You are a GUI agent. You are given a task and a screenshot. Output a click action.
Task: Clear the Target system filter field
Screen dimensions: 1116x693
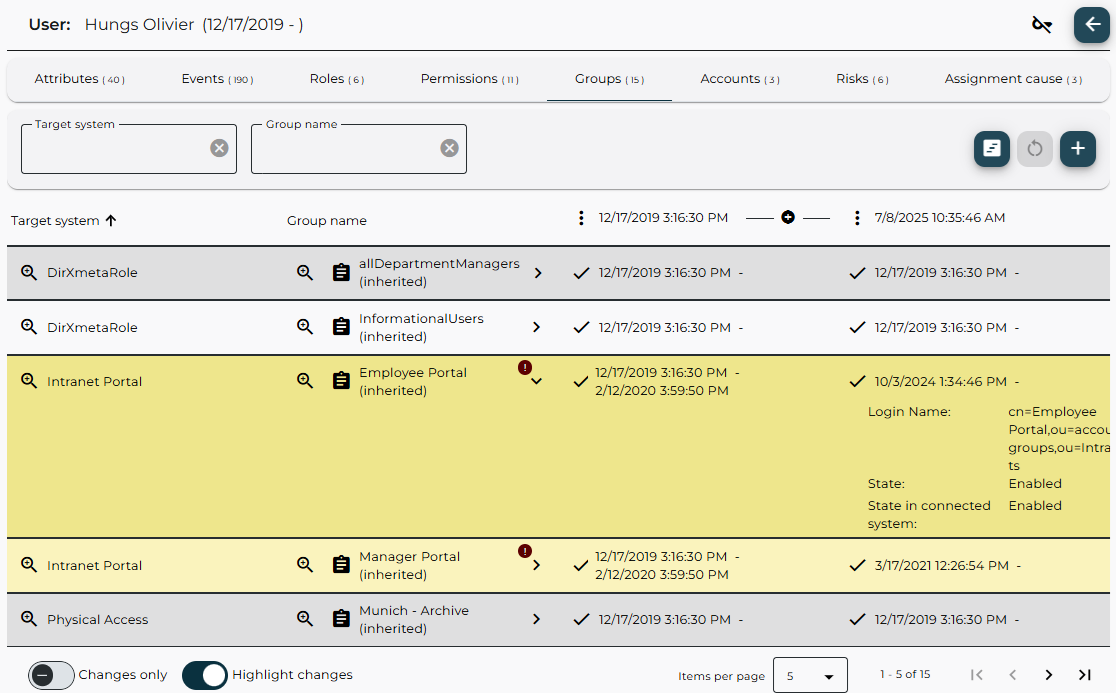[219, 148]
